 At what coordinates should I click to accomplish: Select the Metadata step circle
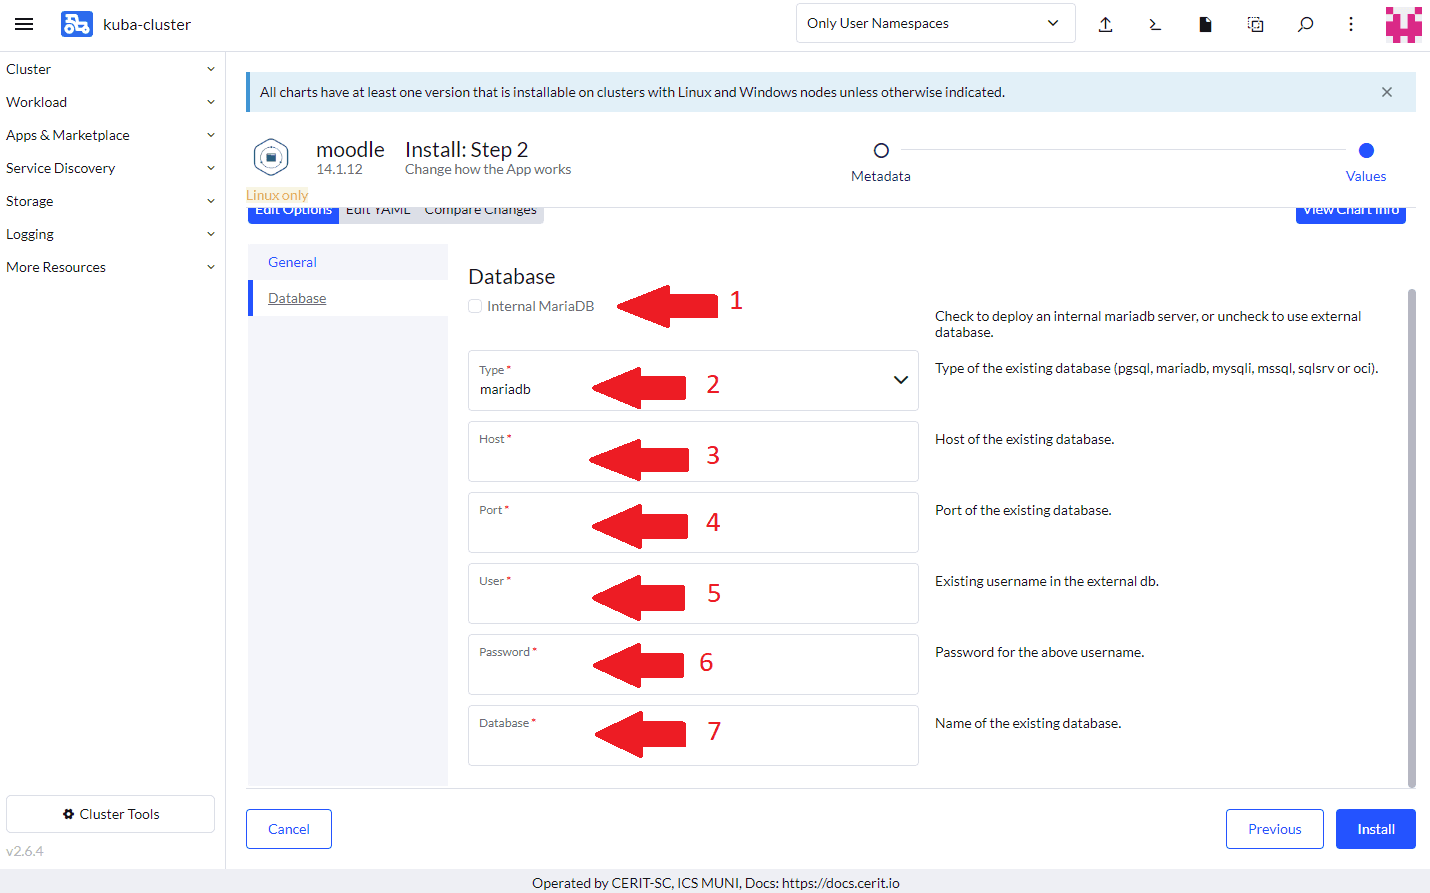(881, 151)
